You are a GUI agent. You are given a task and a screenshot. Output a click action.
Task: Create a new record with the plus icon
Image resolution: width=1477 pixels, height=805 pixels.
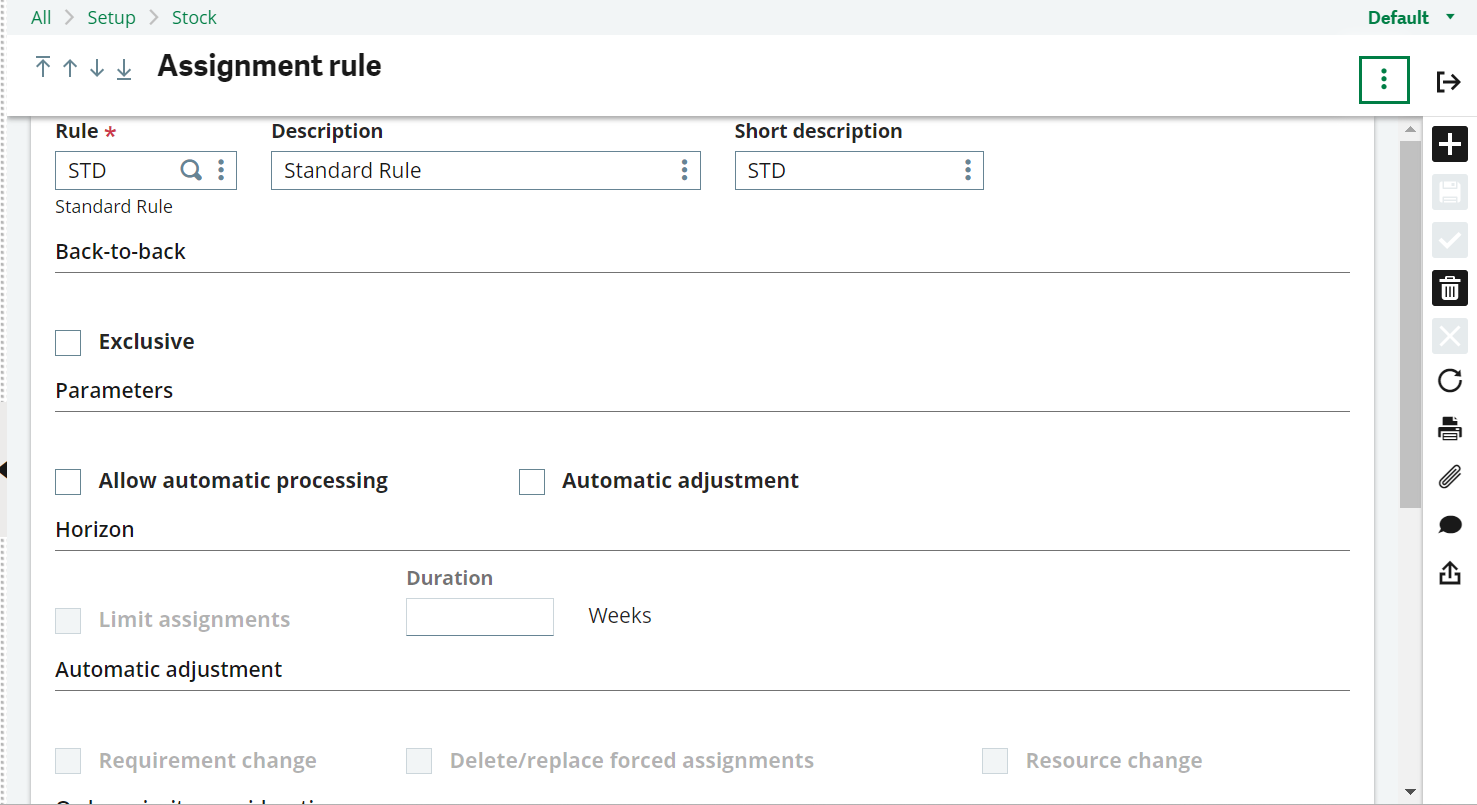pyautogui.click(x=1449, y=144)
